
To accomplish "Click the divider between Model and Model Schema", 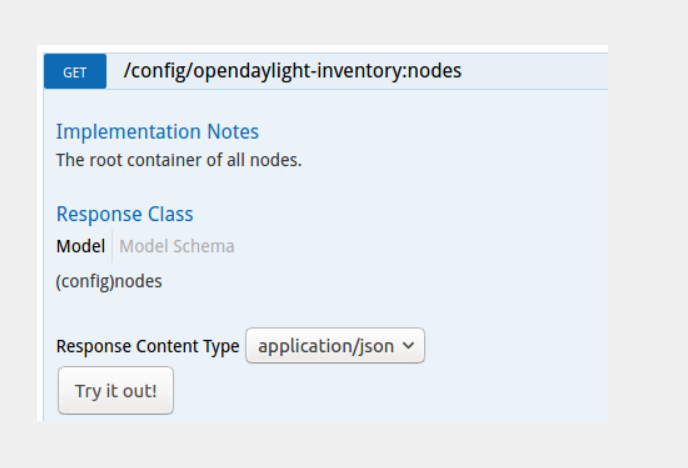I will [x=112, y=246].
